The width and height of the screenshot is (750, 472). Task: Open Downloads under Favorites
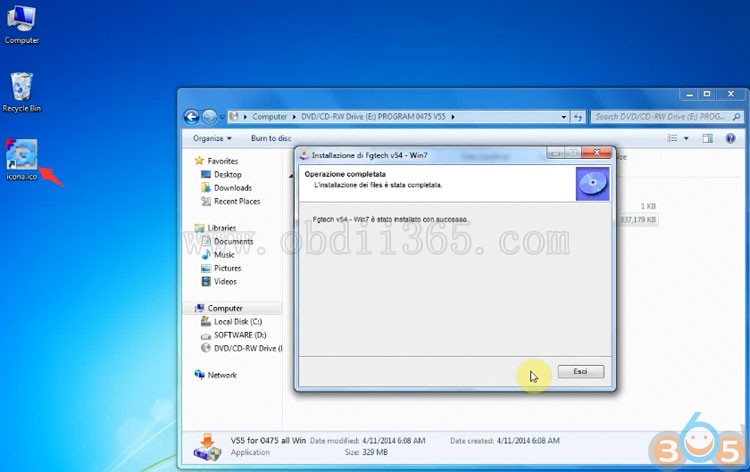click(233, 188)
